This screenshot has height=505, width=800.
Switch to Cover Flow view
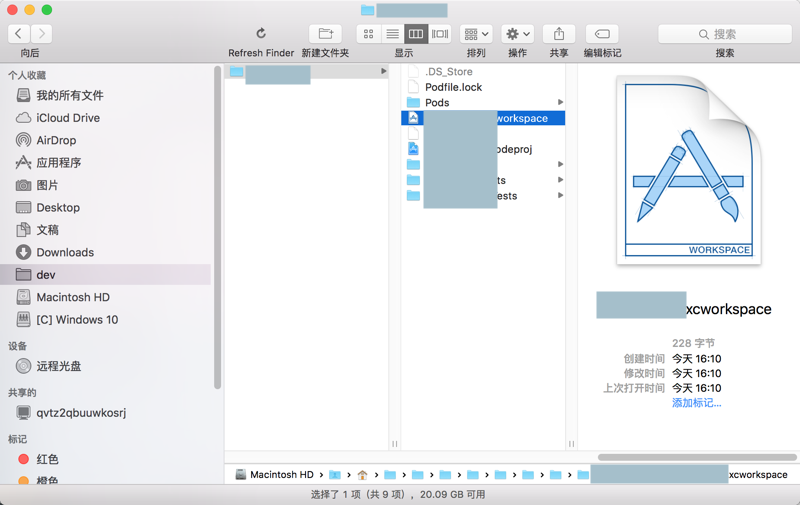click(x=440, y=34)
